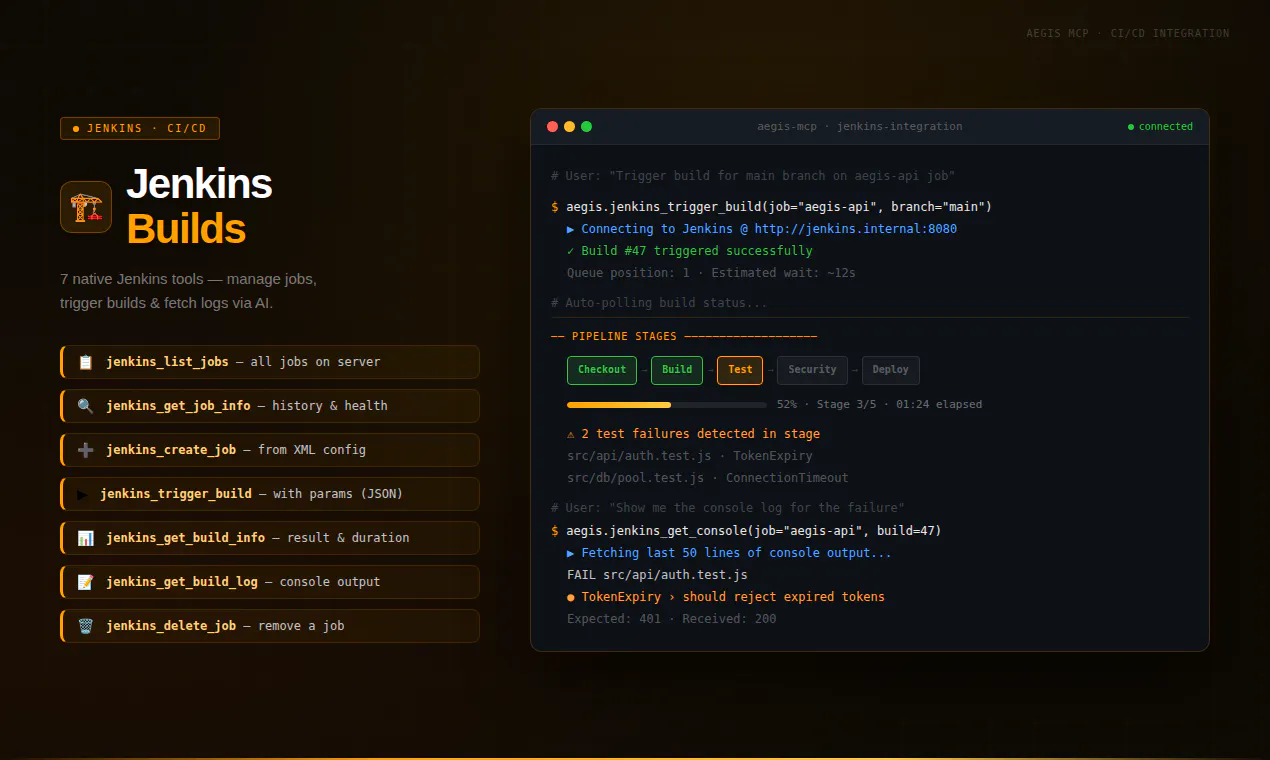Click the chart icon beside jenkins_get_build_info
The image size is (1270, 760).
click(x=85, y=538)
